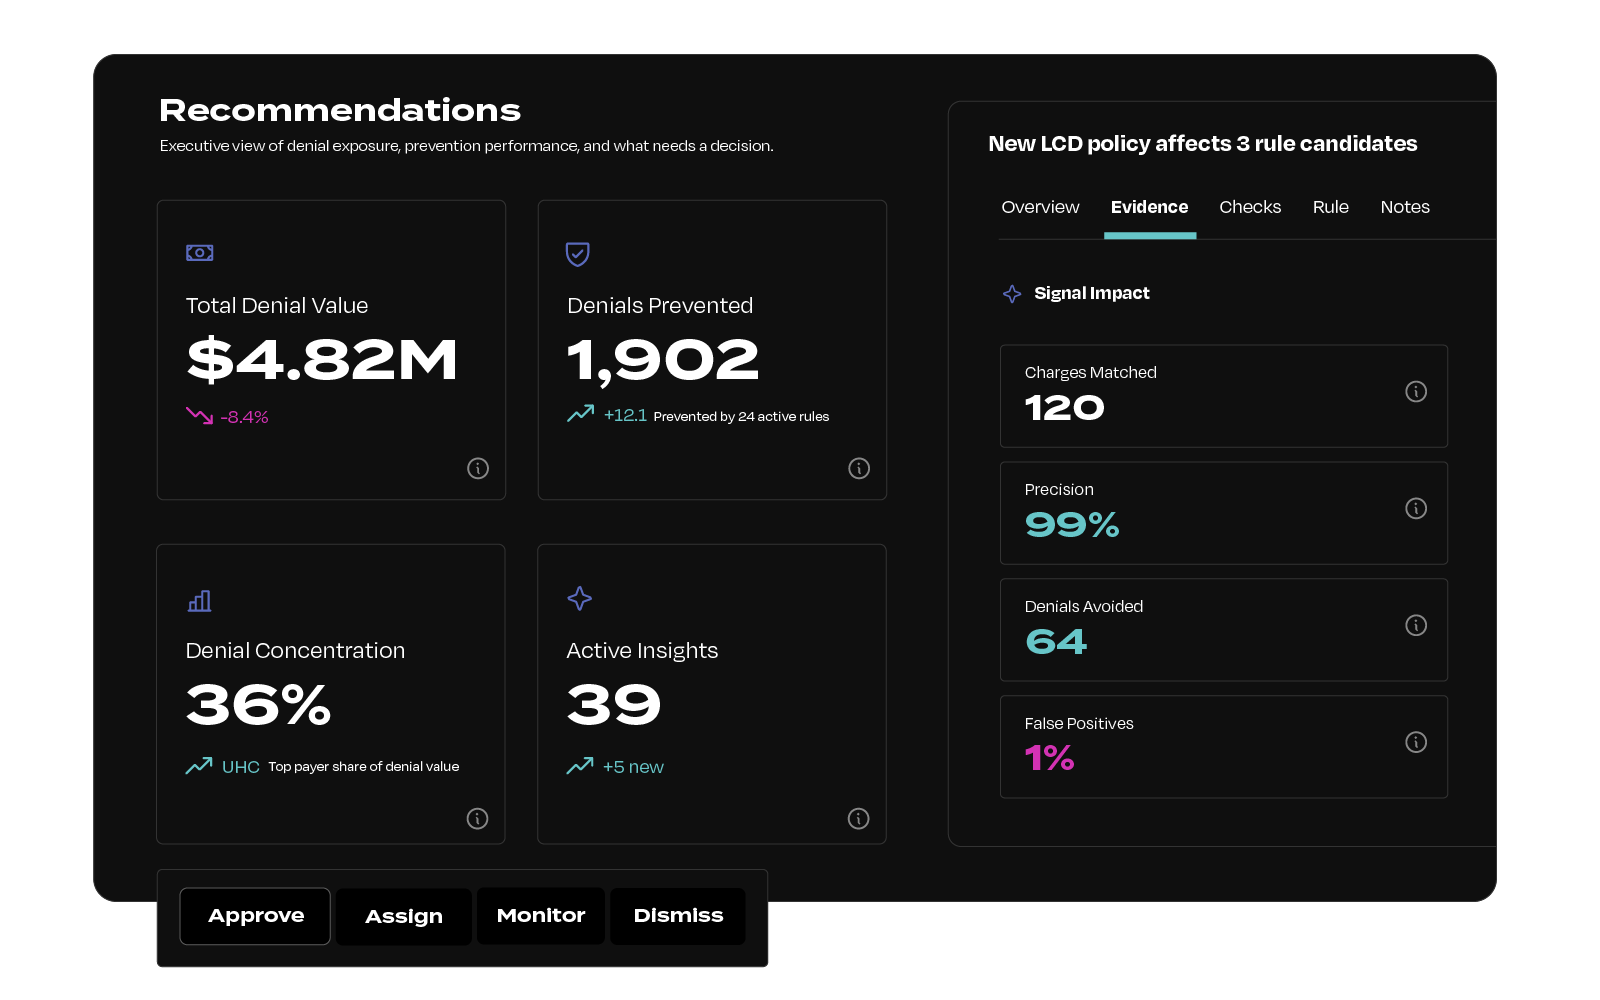Click the UHC payer label
1600x1000 pixels.
click(241, 767)
